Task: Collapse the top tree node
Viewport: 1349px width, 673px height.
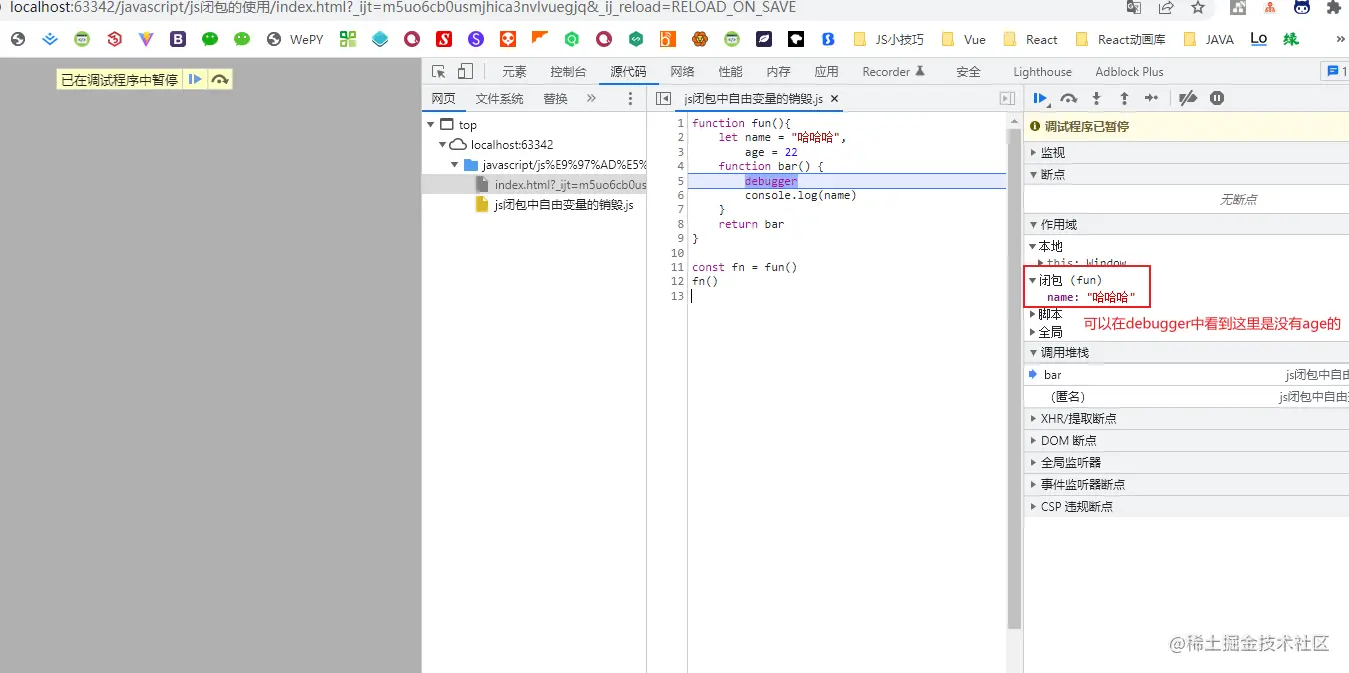Action: [431, 125]
